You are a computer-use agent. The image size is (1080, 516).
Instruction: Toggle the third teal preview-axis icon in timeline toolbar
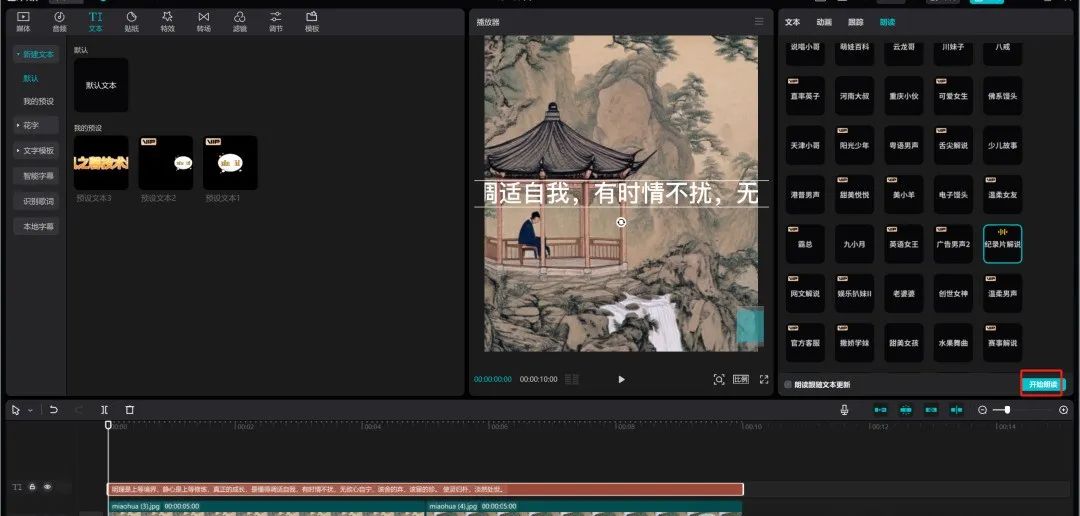pos(931,410)
